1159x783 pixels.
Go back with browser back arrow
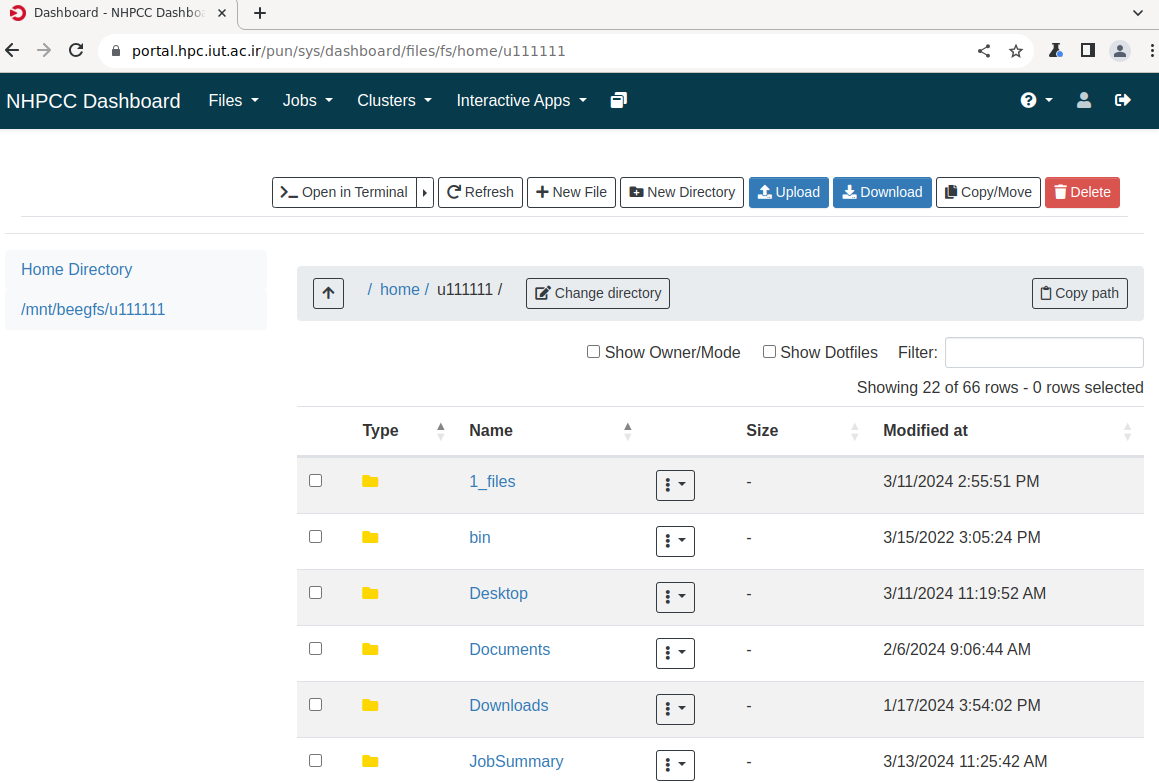13,50
